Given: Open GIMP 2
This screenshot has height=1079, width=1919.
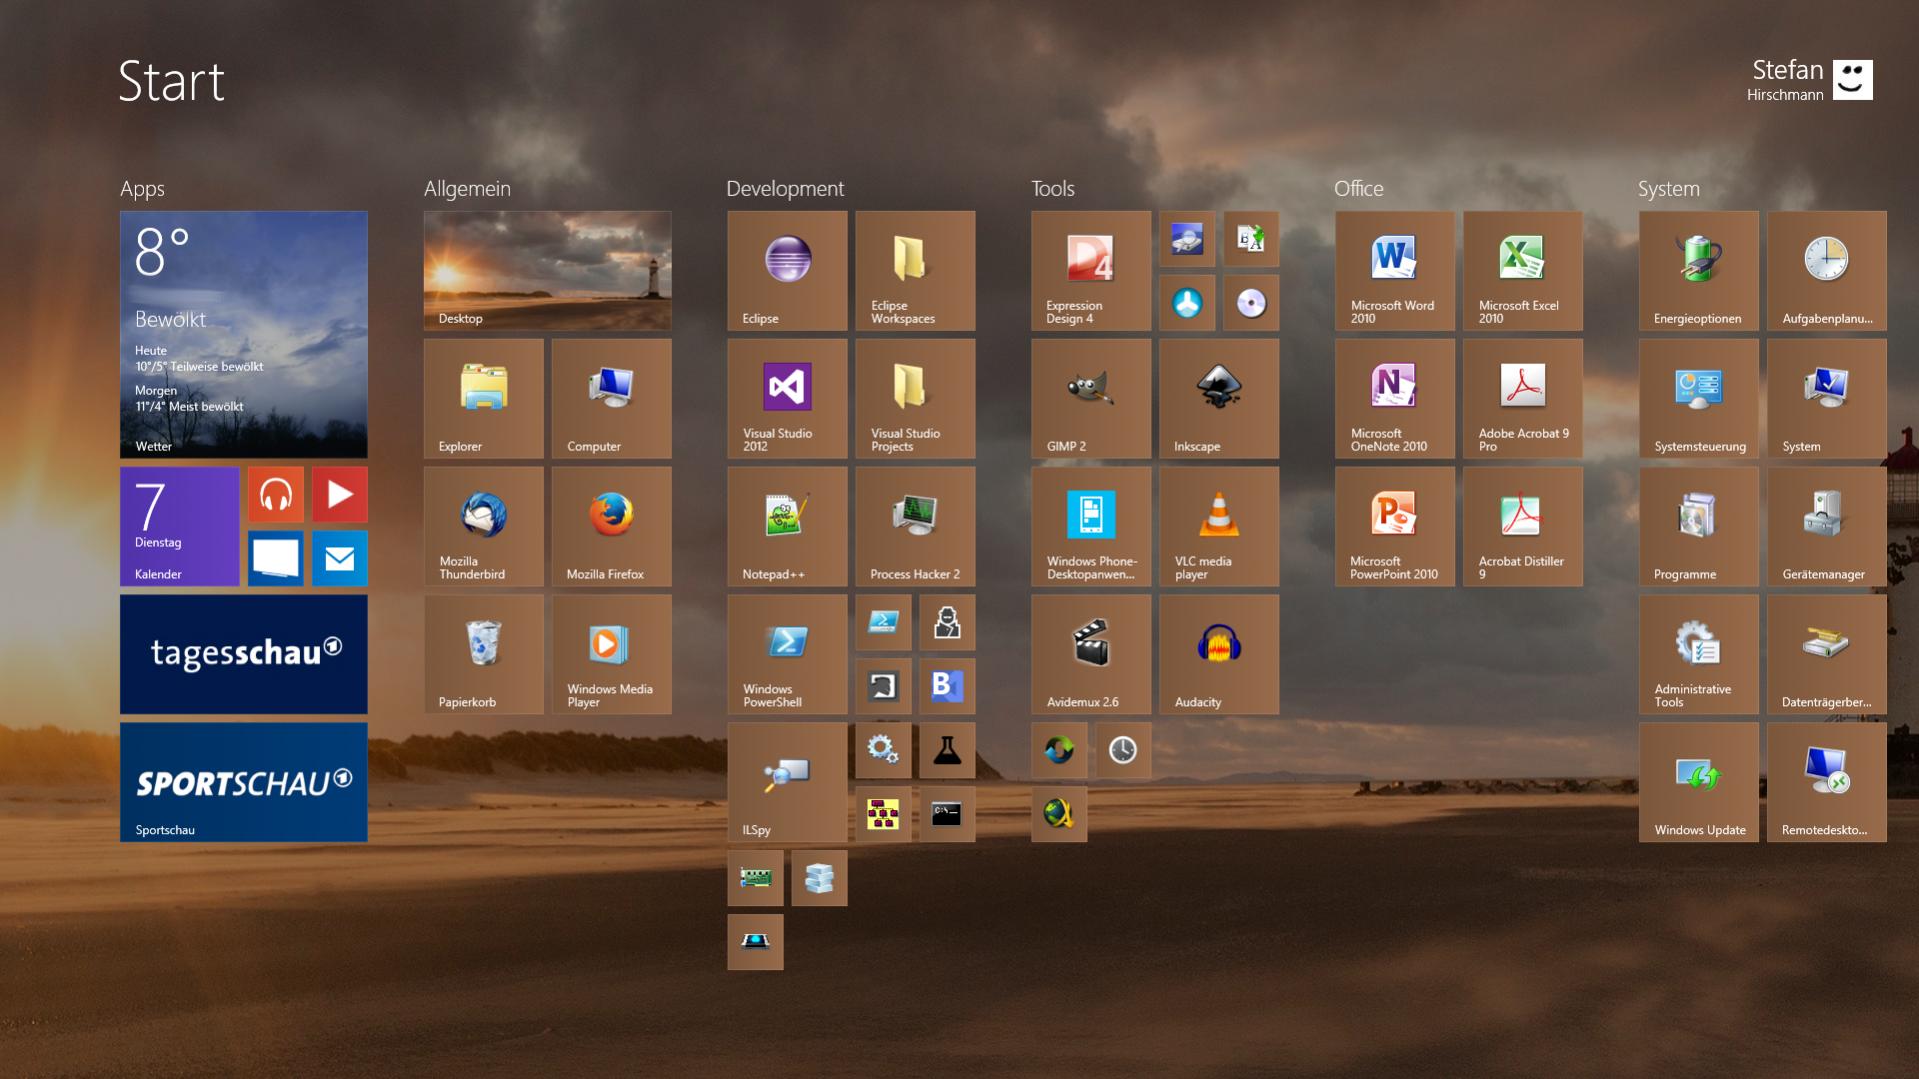Looking at the screenshot, I should coord(1092,398).
